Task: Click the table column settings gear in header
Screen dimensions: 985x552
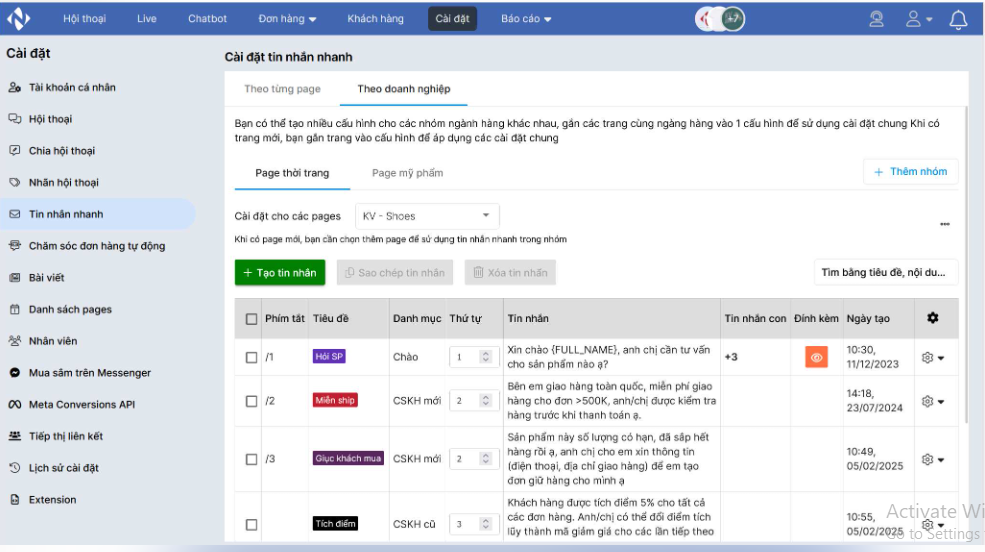Action: (932, 318)
